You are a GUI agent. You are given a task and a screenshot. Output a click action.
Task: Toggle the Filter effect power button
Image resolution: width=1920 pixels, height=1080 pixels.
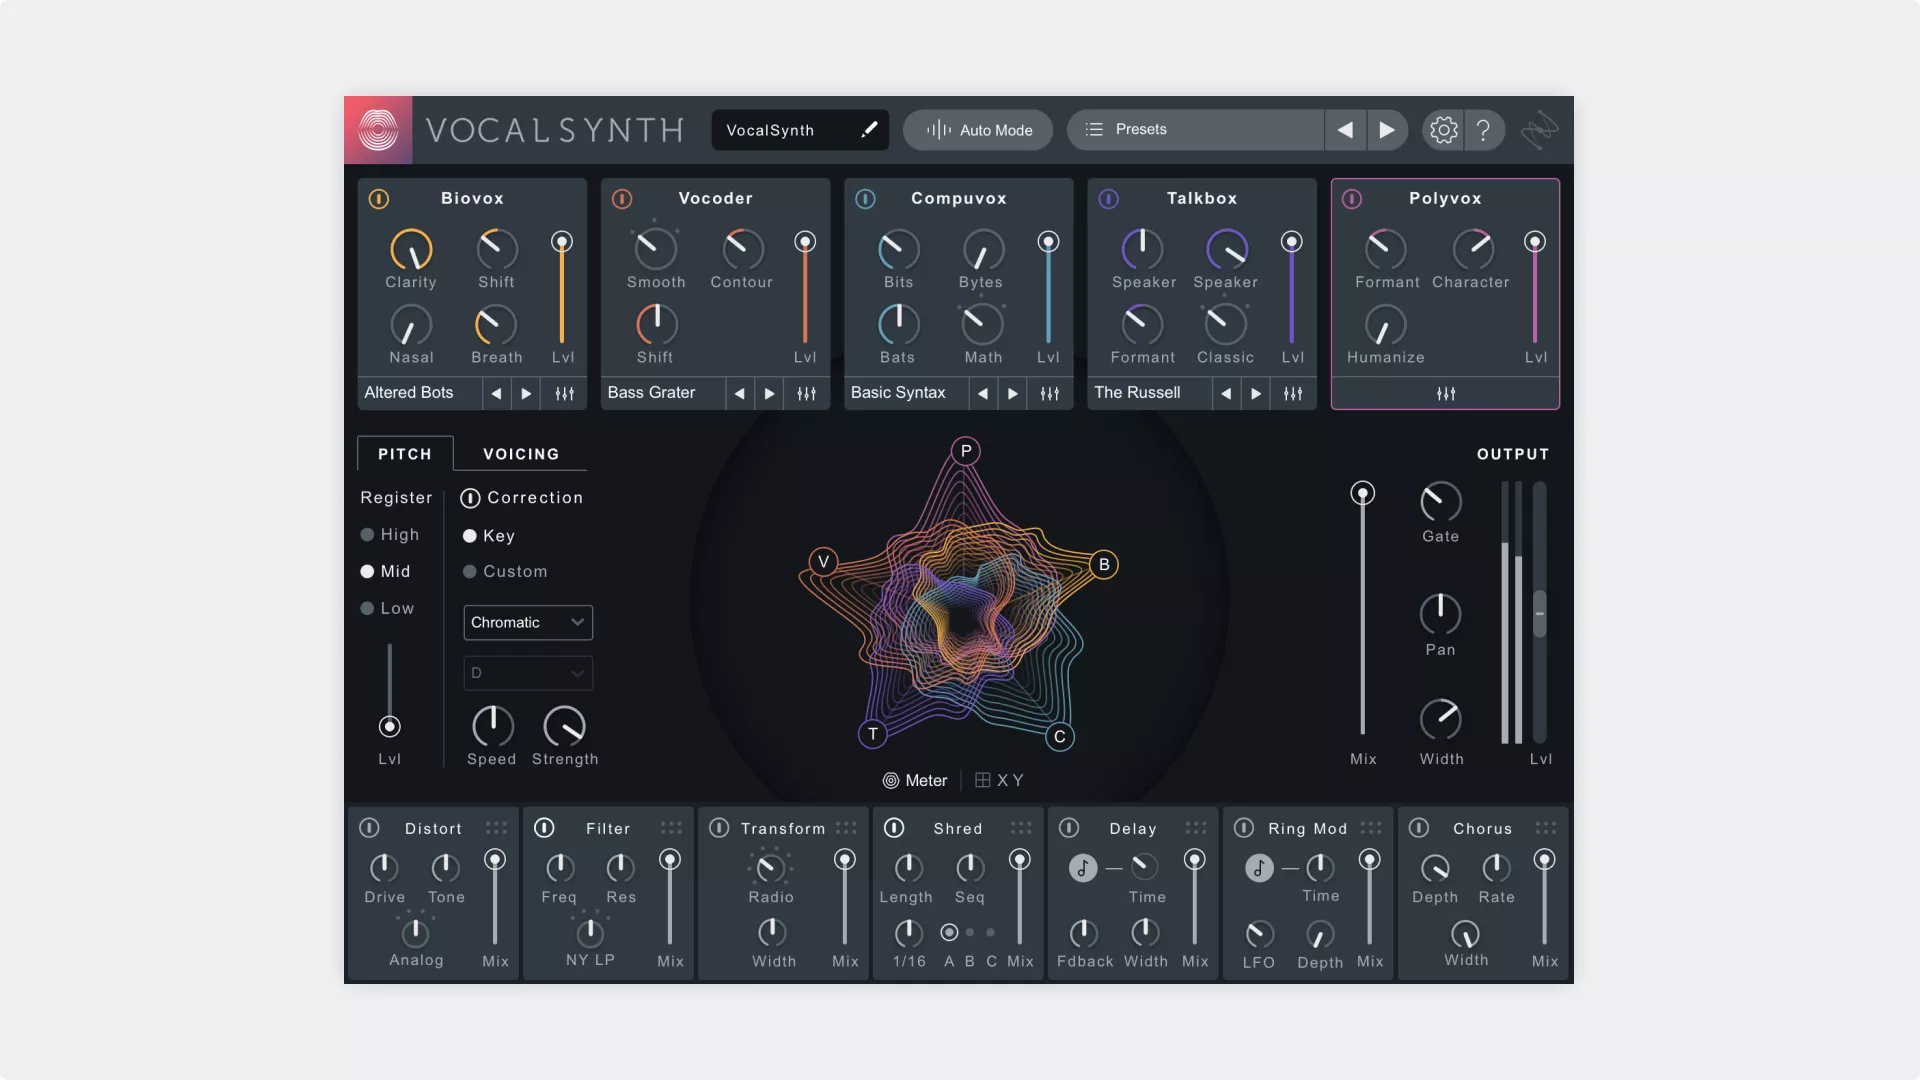[544, 828]
